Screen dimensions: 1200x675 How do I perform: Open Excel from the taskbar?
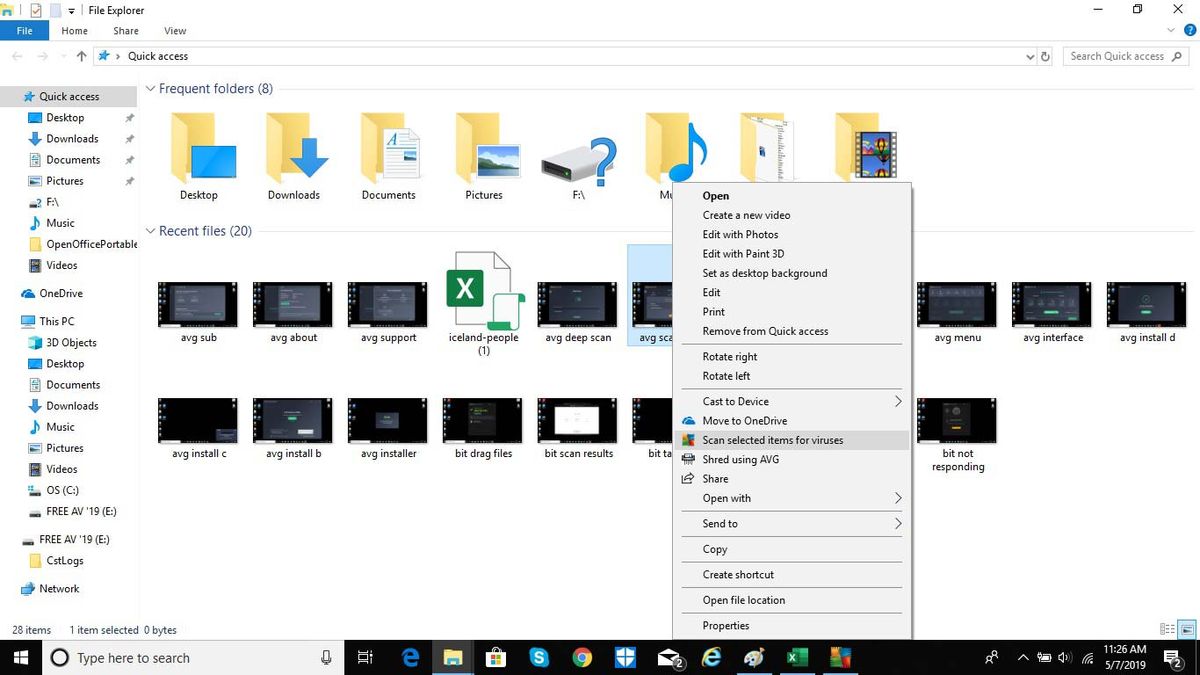[796, 658]
